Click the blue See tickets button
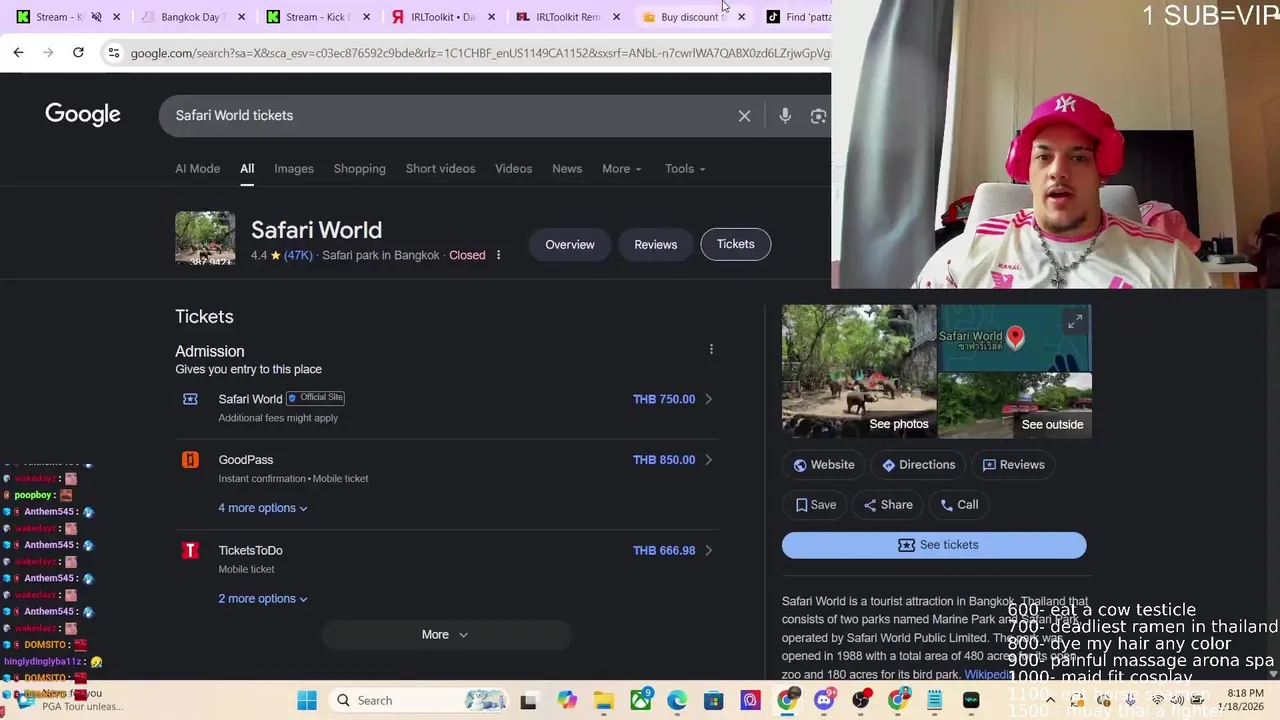This screenshot has width=1280, height=720. pos(934,545)
